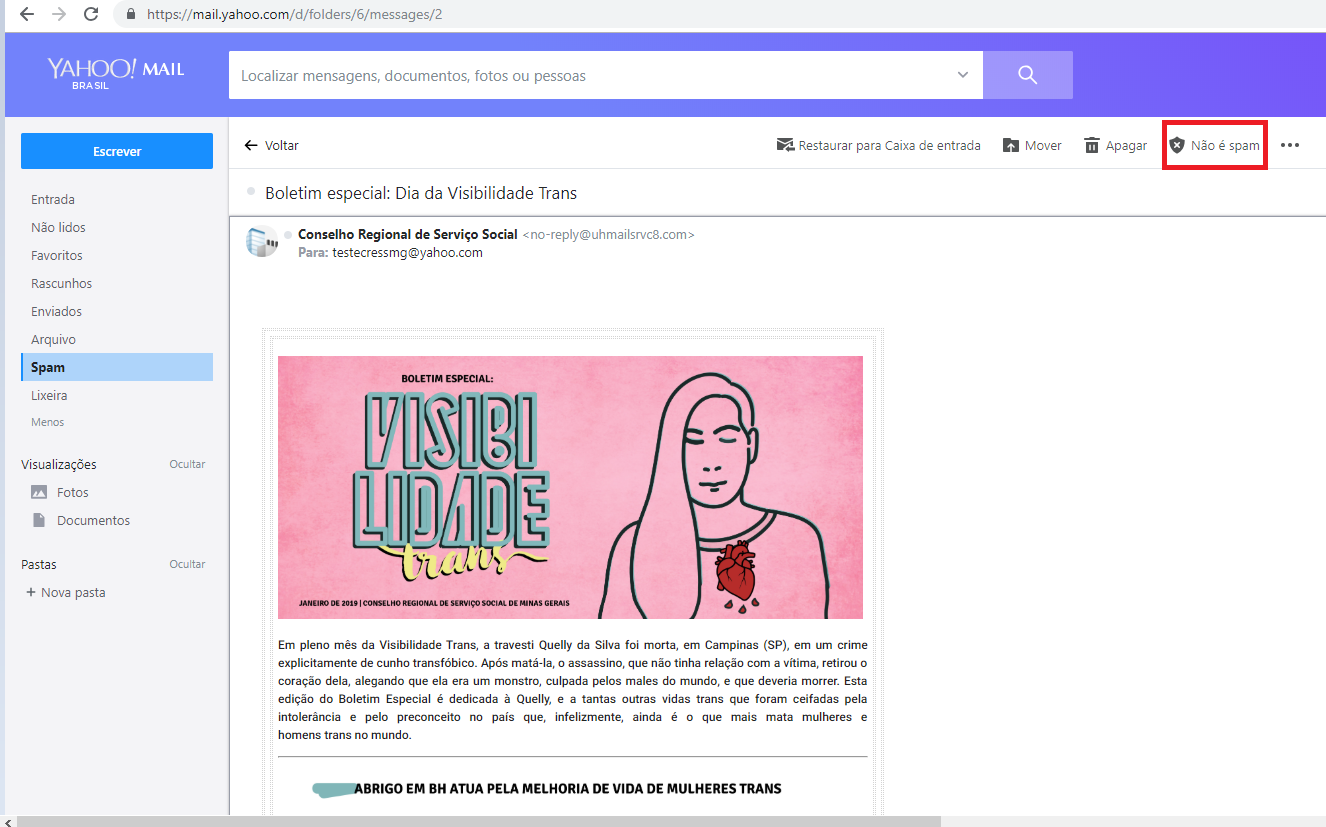Expand the search options dropdown arrow
The image size is (1326, 827).
click(963, 75)
